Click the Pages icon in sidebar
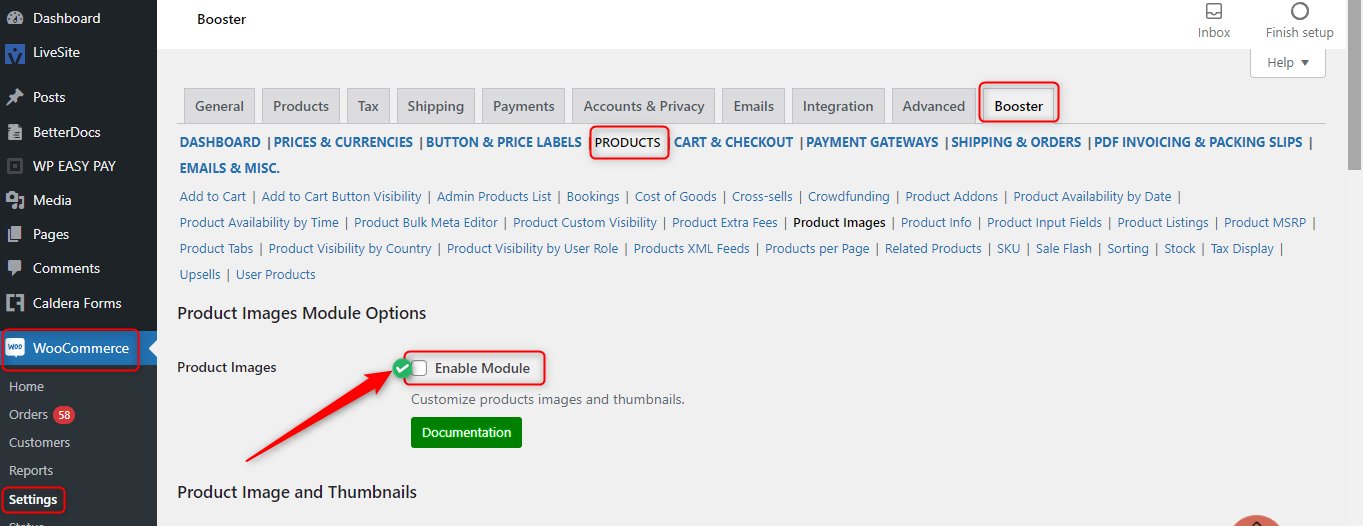This screenshot has width=1363, height=526. (15, 234)
